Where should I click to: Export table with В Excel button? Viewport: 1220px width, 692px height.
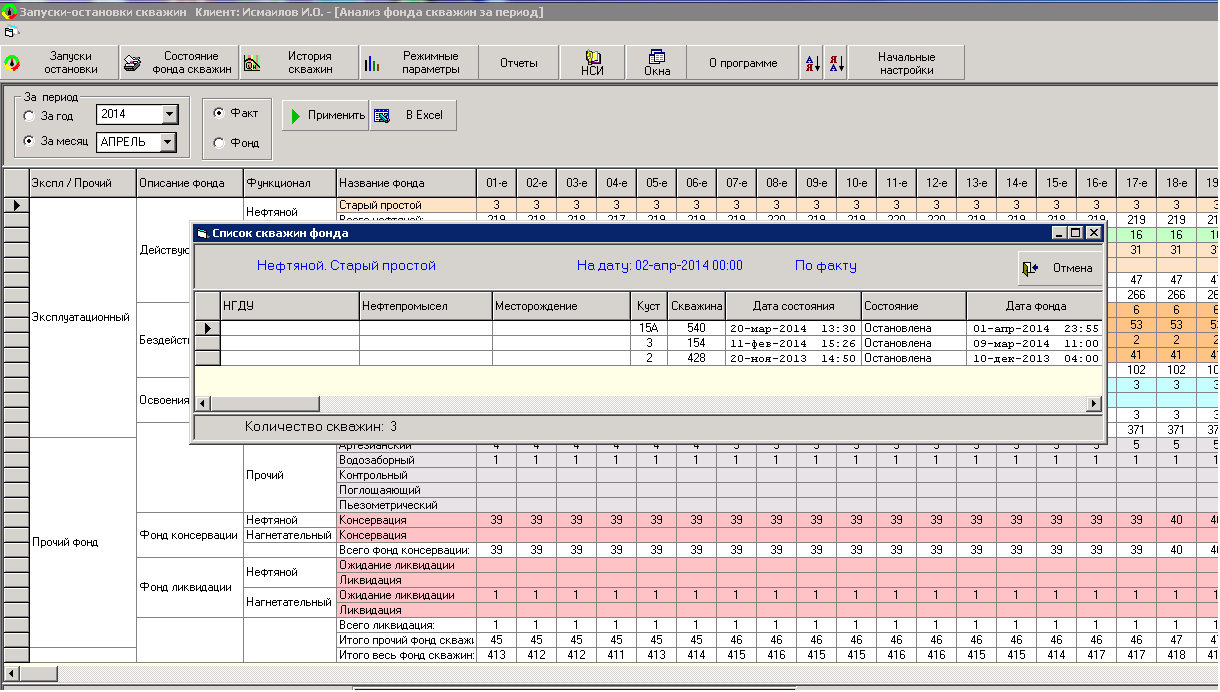414,115
